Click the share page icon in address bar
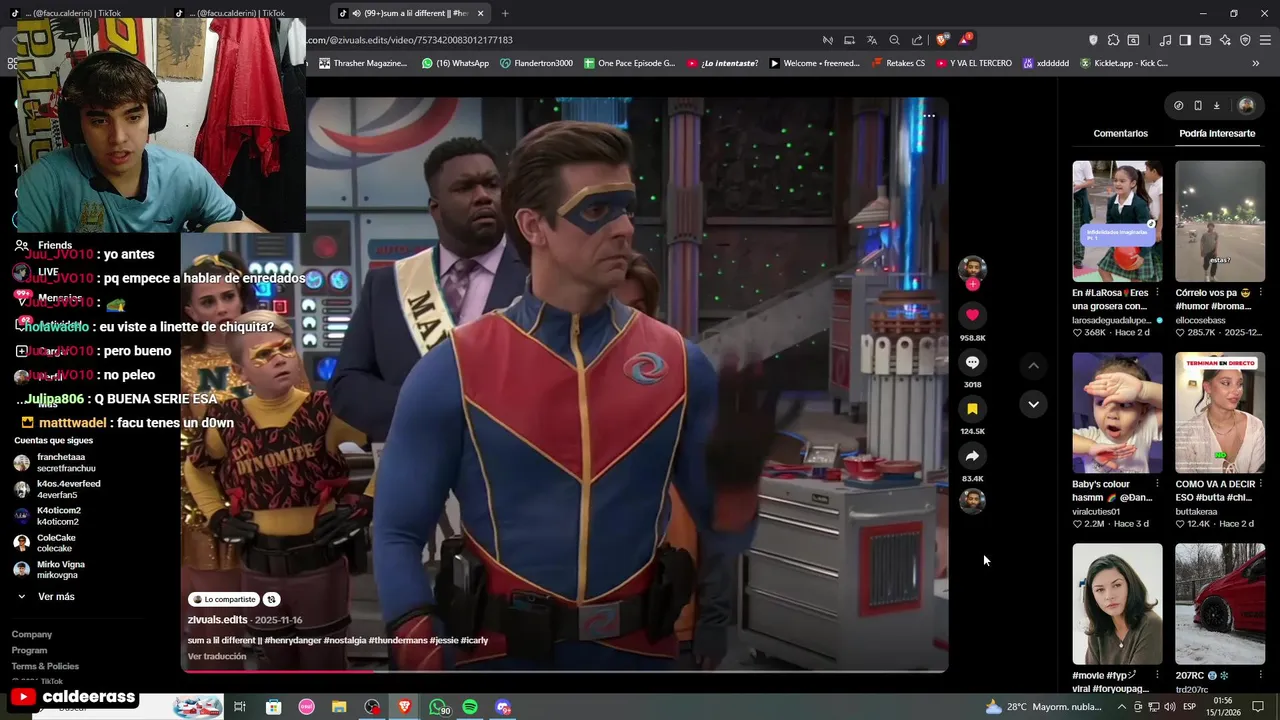 (917, 40)
